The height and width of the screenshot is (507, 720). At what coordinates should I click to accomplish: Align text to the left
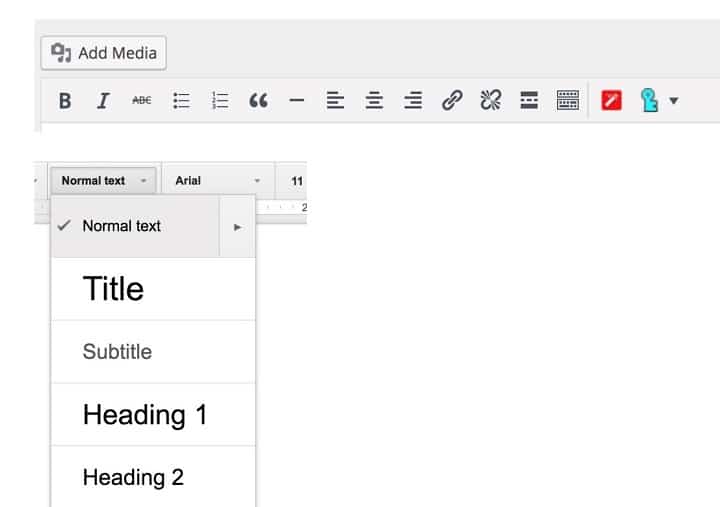pos(335,100)
